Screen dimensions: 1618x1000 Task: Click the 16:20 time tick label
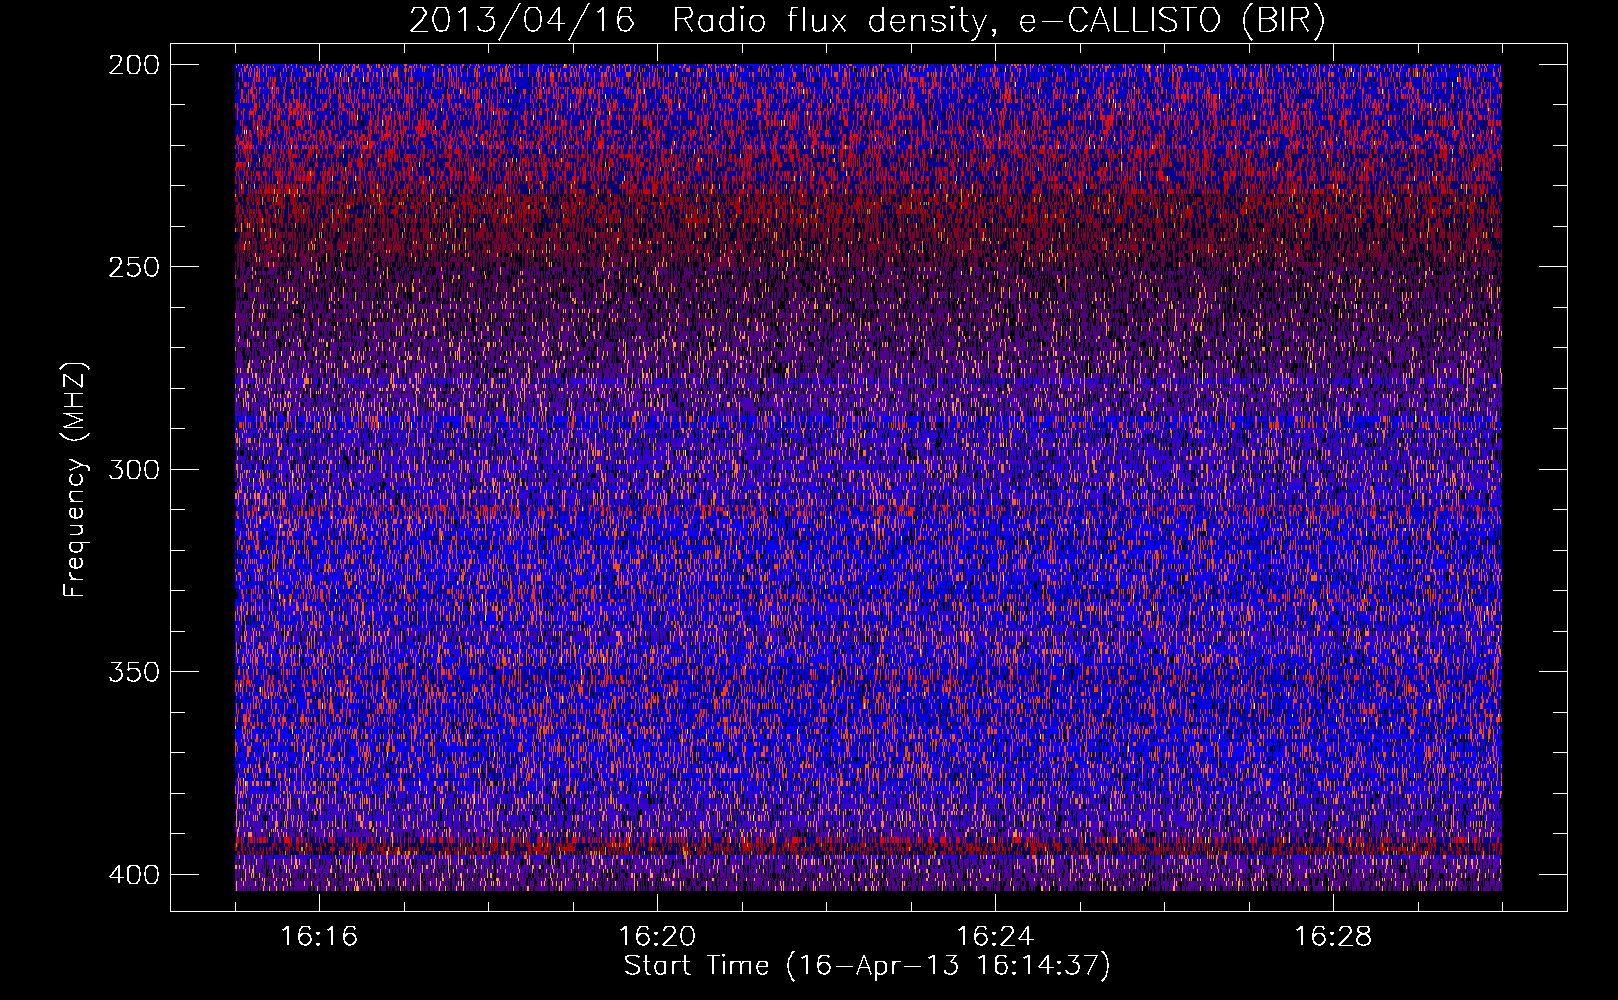tap(657, 937)
